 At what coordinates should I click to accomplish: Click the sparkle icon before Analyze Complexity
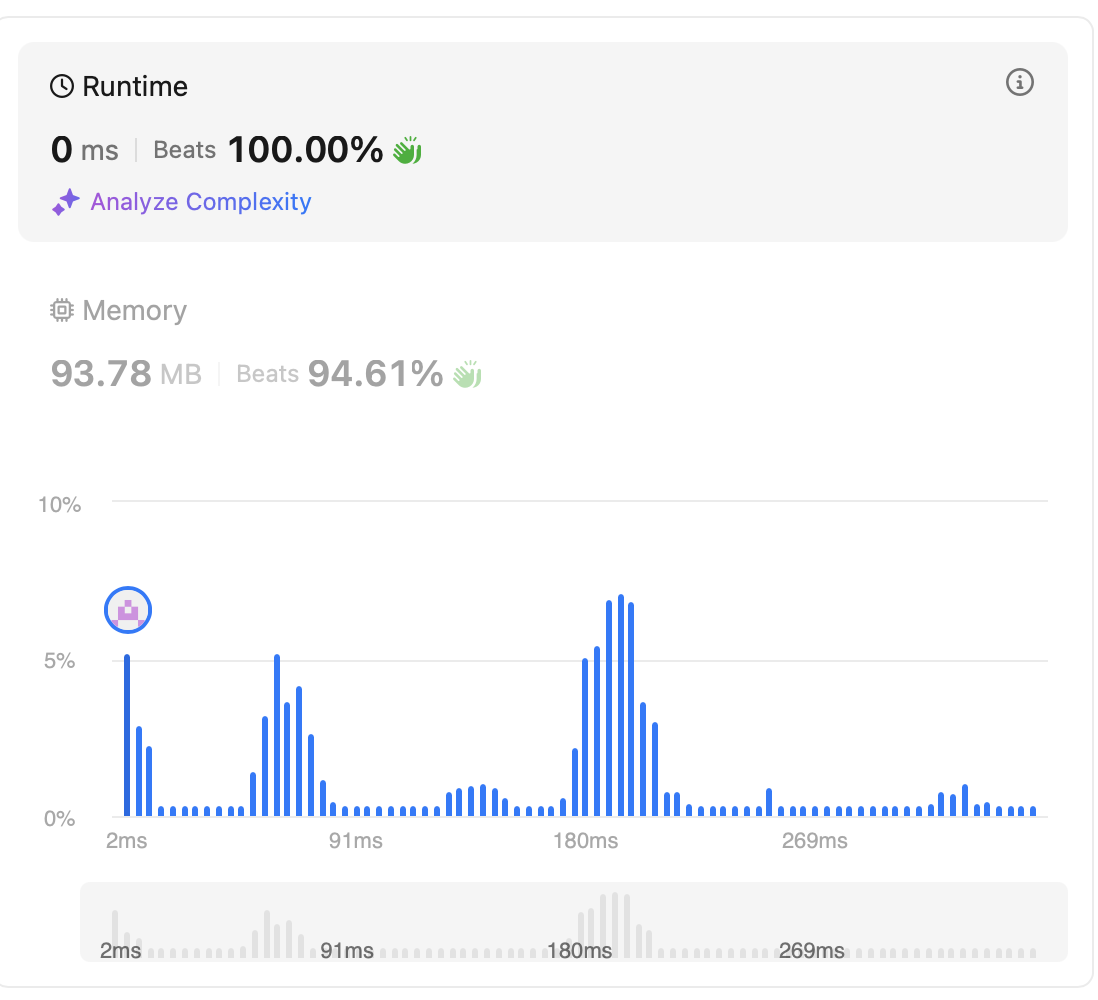(66, 203)
